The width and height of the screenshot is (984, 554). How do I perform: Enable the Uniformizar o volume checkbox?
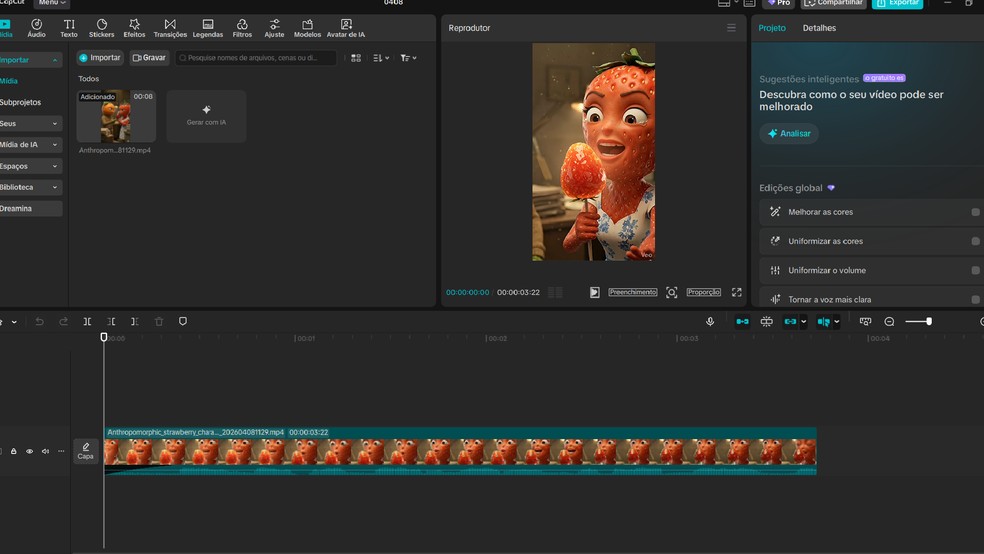pos(975,271)
